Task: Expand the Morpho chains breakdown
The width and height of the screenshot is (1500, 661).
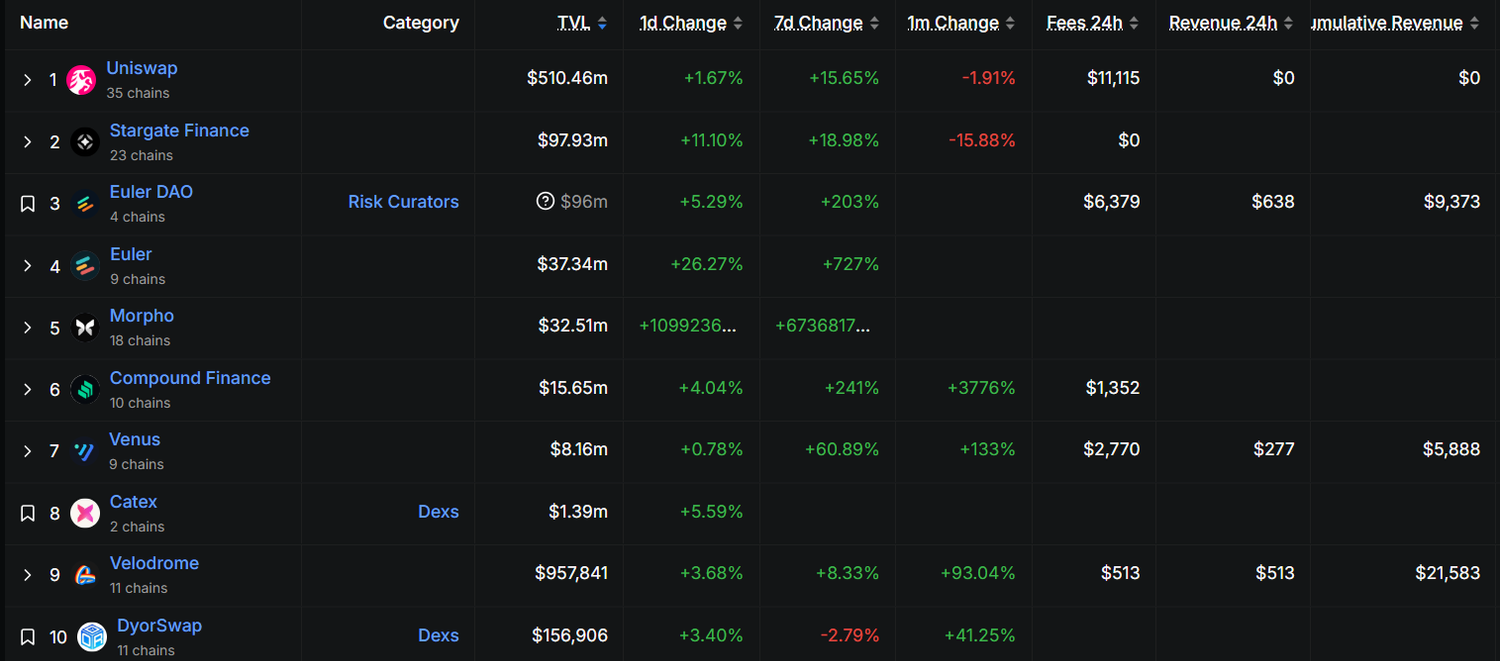Action: coord(28,328)
